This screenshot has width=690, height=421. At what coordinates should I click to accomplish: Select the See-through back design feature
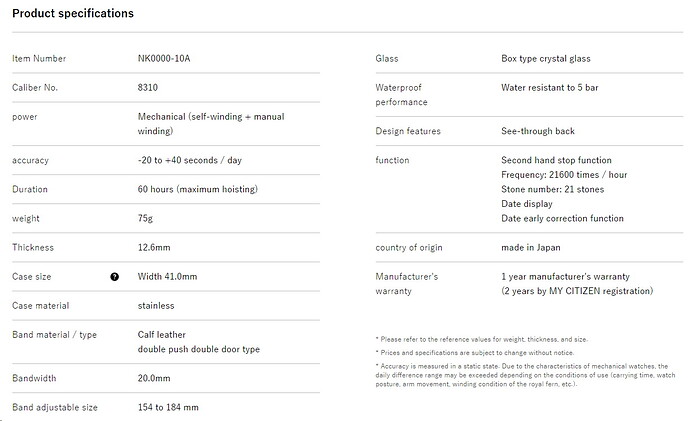pyautogui.click(x=538, y=131)
